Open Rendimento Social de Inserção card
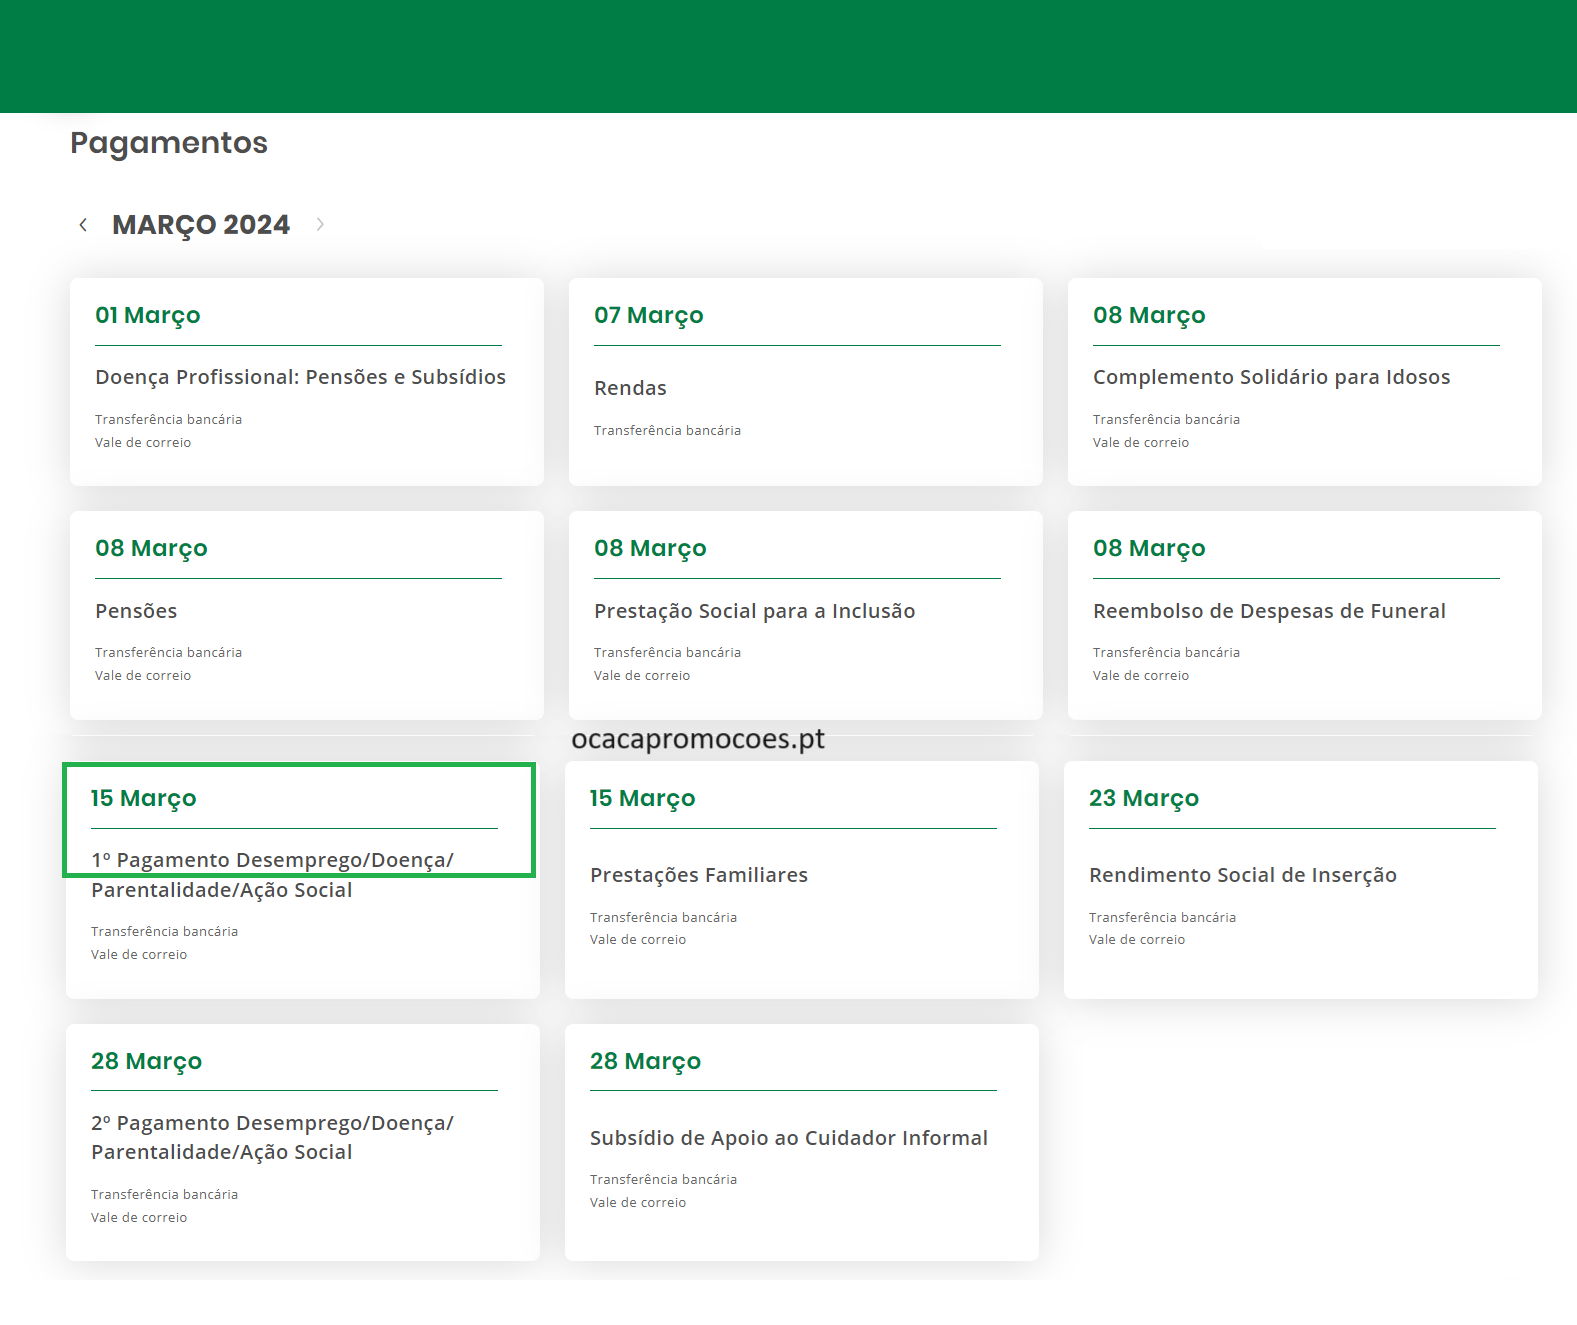1577x1325 pixels. pos(1242,875)
